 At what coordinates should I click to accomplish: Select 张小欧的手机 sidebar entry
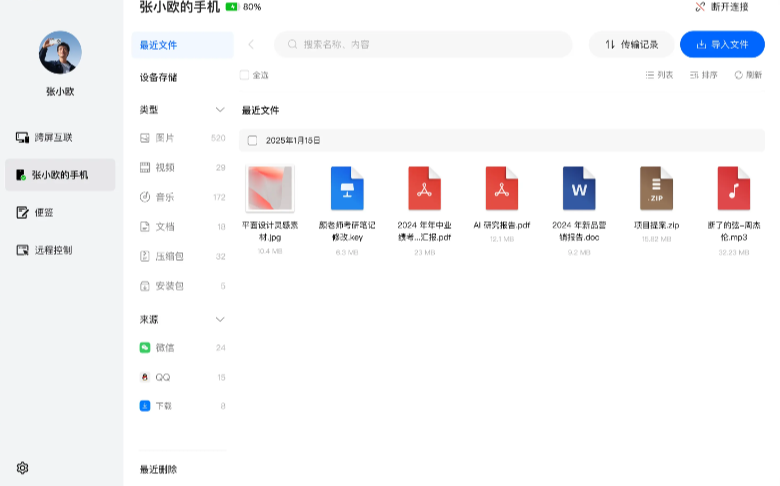click(60, 175)
